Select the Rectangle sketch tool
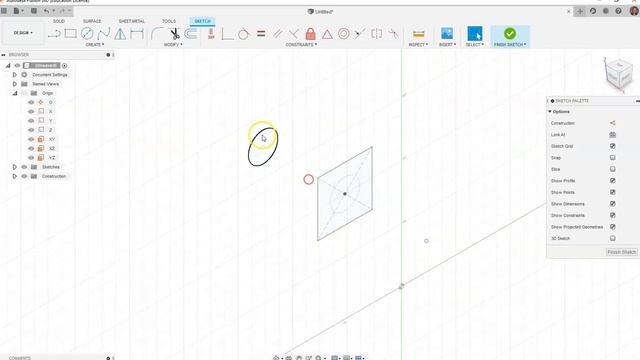640x360 pixels. 70,33
